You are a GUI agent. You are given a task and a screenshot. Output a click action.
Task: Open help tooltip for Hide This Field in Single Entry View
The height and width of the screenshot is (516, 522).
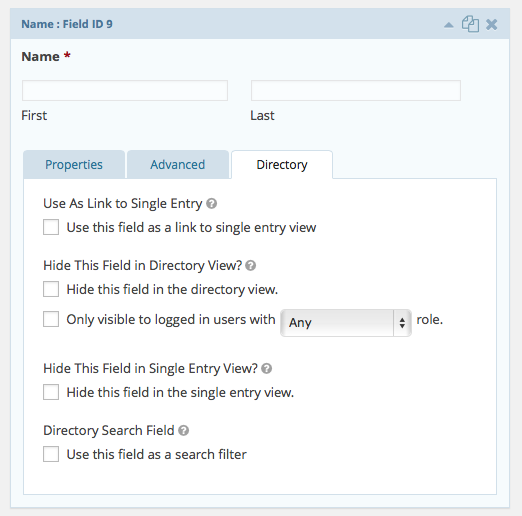(266, 368)
